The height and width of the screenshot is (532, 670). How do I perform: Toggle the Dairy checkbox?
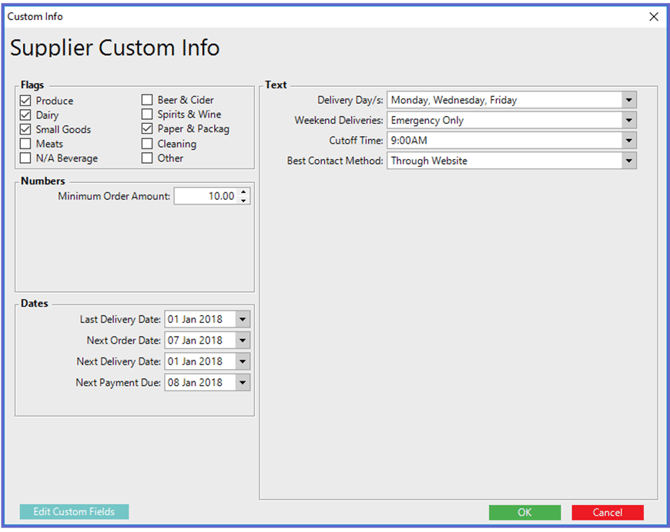pyautogui.click(x=26, y=115)
